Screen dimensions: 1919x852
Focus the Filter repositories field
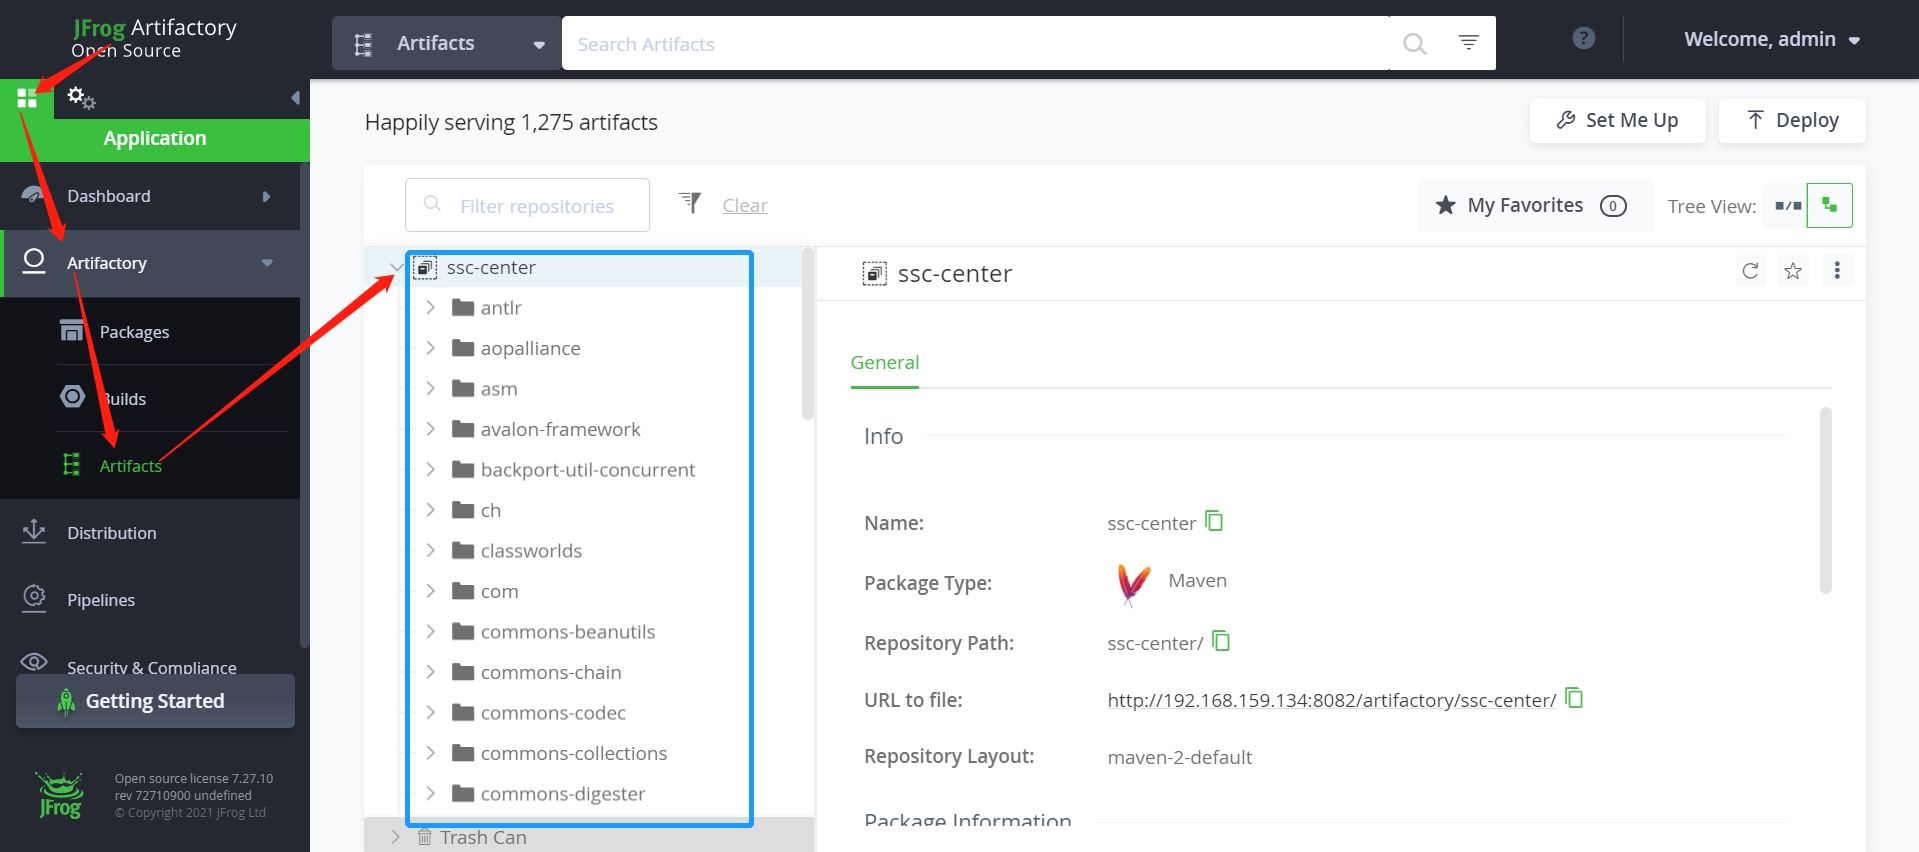(527, 205)
